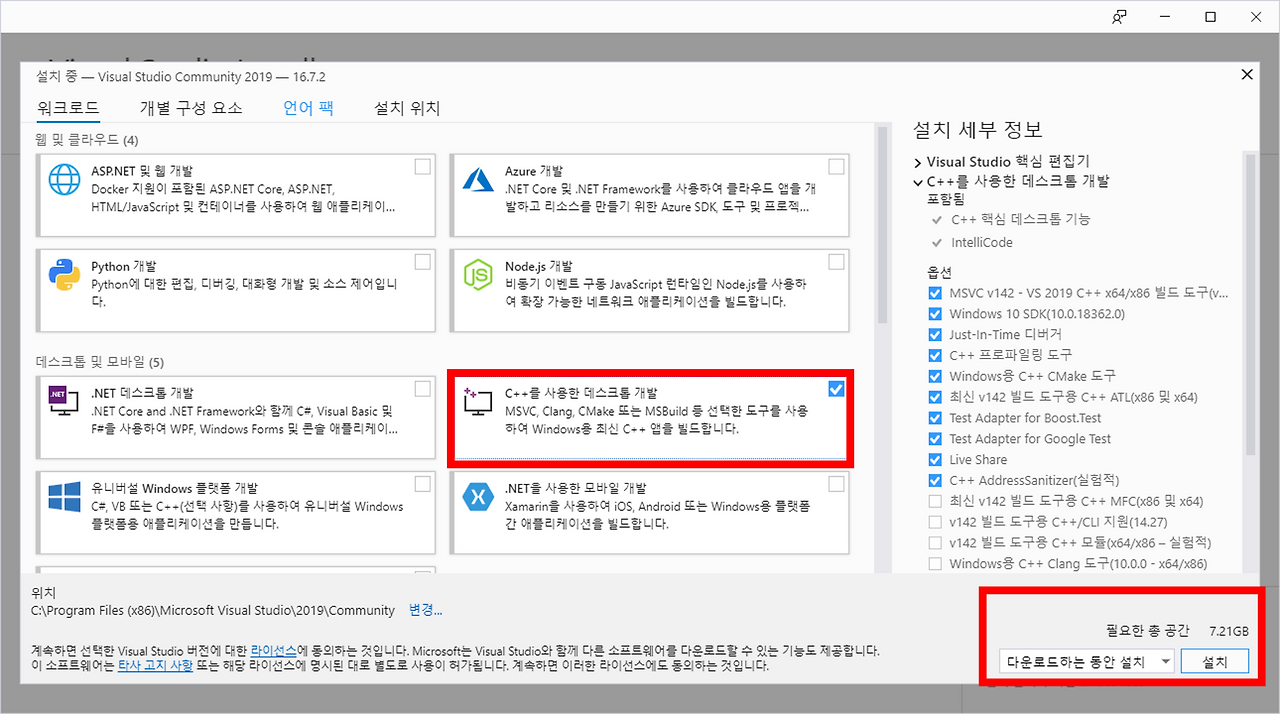This screenshot has height=714, width=1280.
Task: Check the ASP.NET 및 웹 개발 workload checkbox
Action: [423, 167]
